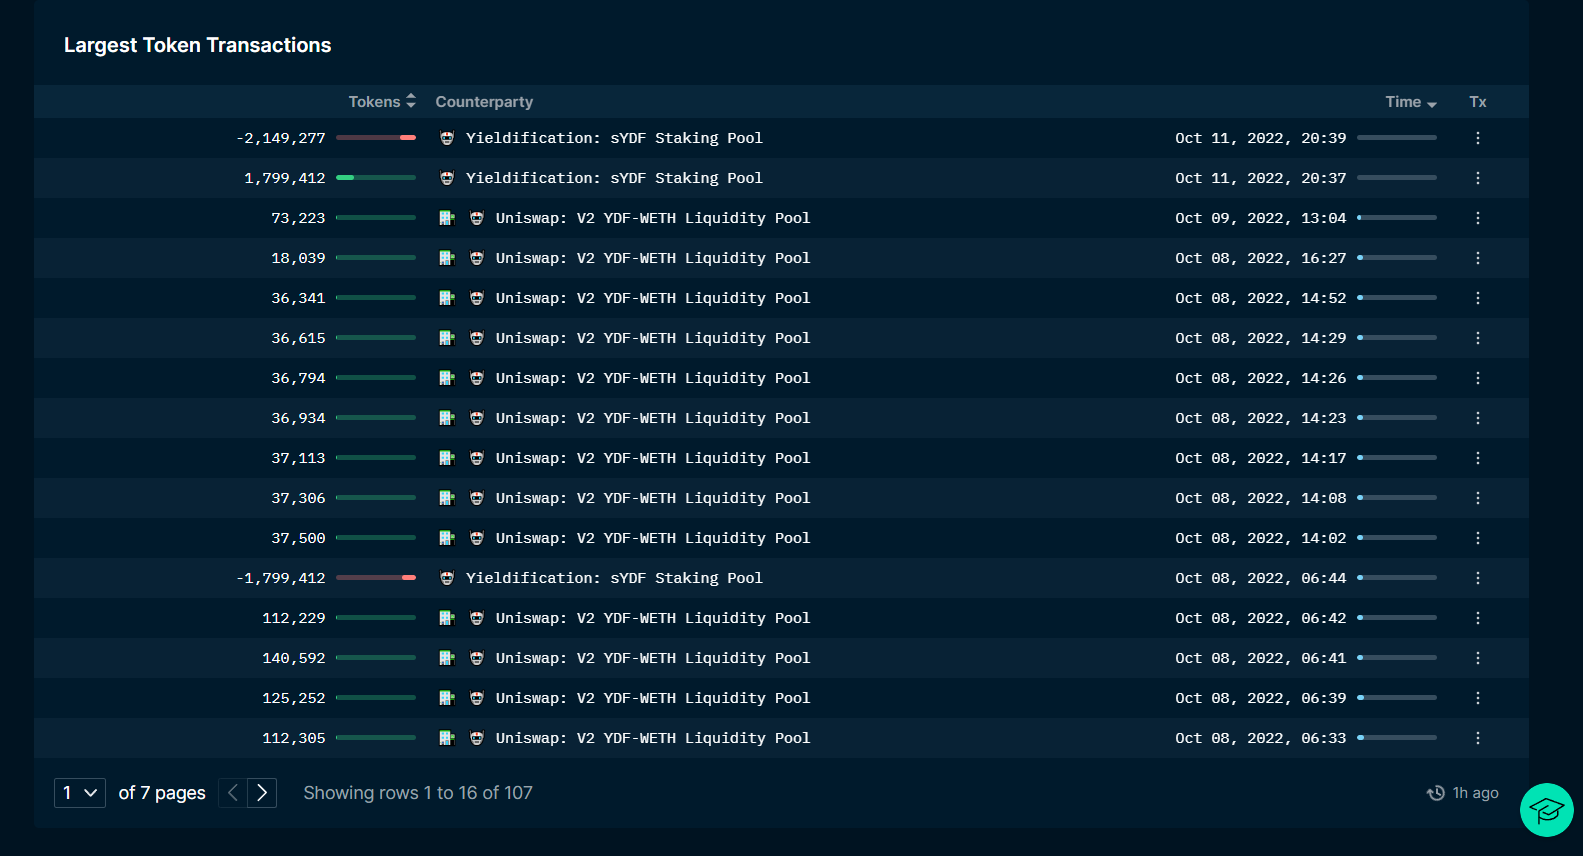Go to the next page of transactions
Screen dimensions: 1583x856
262,793
